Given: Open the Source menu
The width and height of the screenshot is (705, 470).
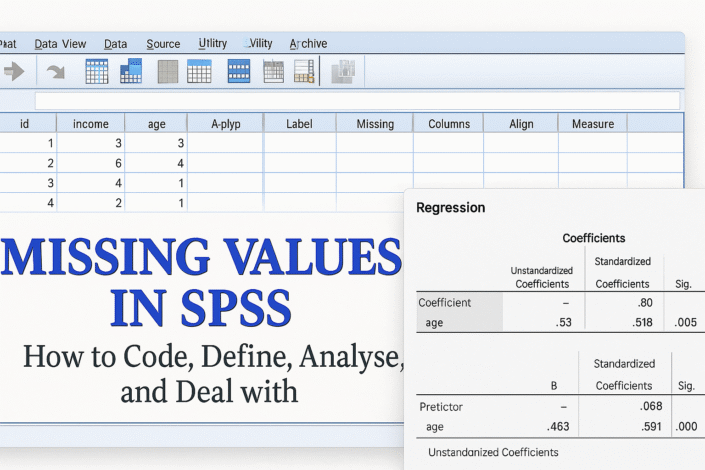Looking at the screenshot, I should click(163, 44).
